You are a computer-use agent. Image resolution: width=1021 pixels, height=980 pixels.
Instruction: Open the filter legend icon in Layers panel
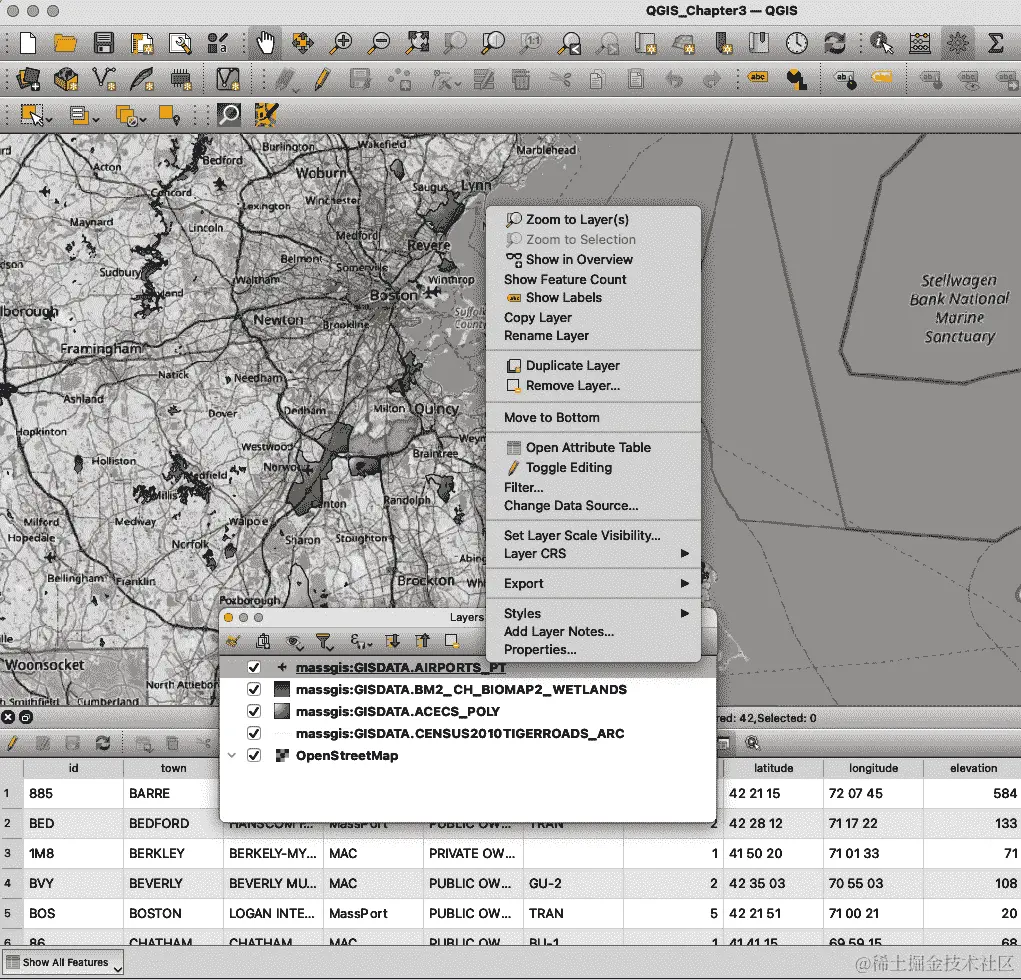tap(324, 641)
